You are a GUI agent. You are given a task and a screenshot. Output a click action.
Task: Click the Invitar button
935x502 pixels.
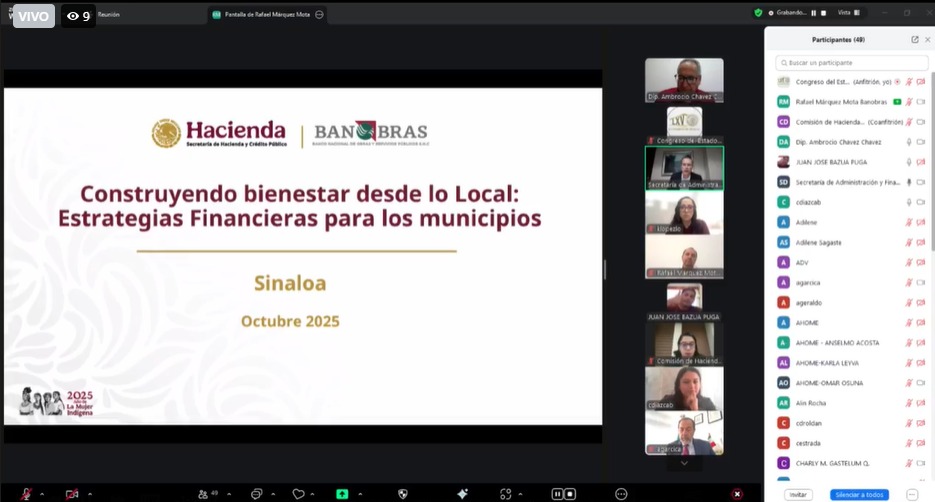(799, 495)
